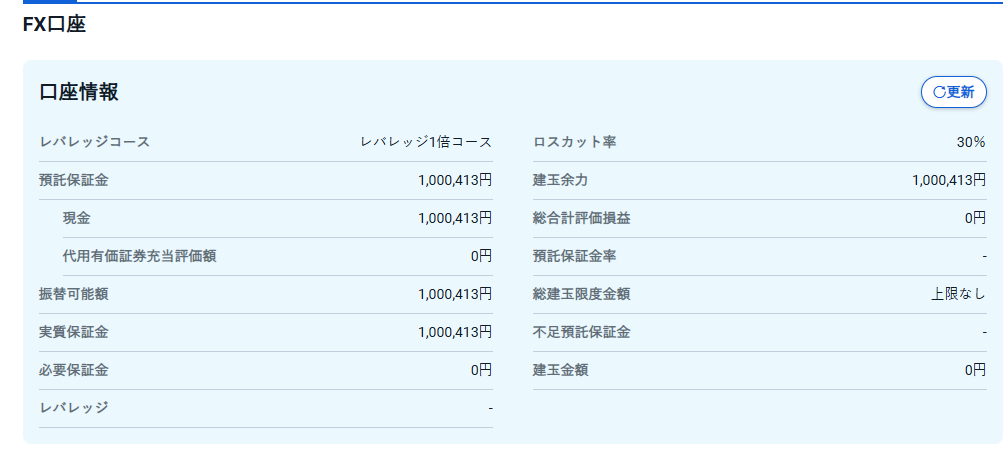The height and width of the screenshot is (452, 1008).
Task: Select the 30% loss-cut rate value
Action: 971,142
